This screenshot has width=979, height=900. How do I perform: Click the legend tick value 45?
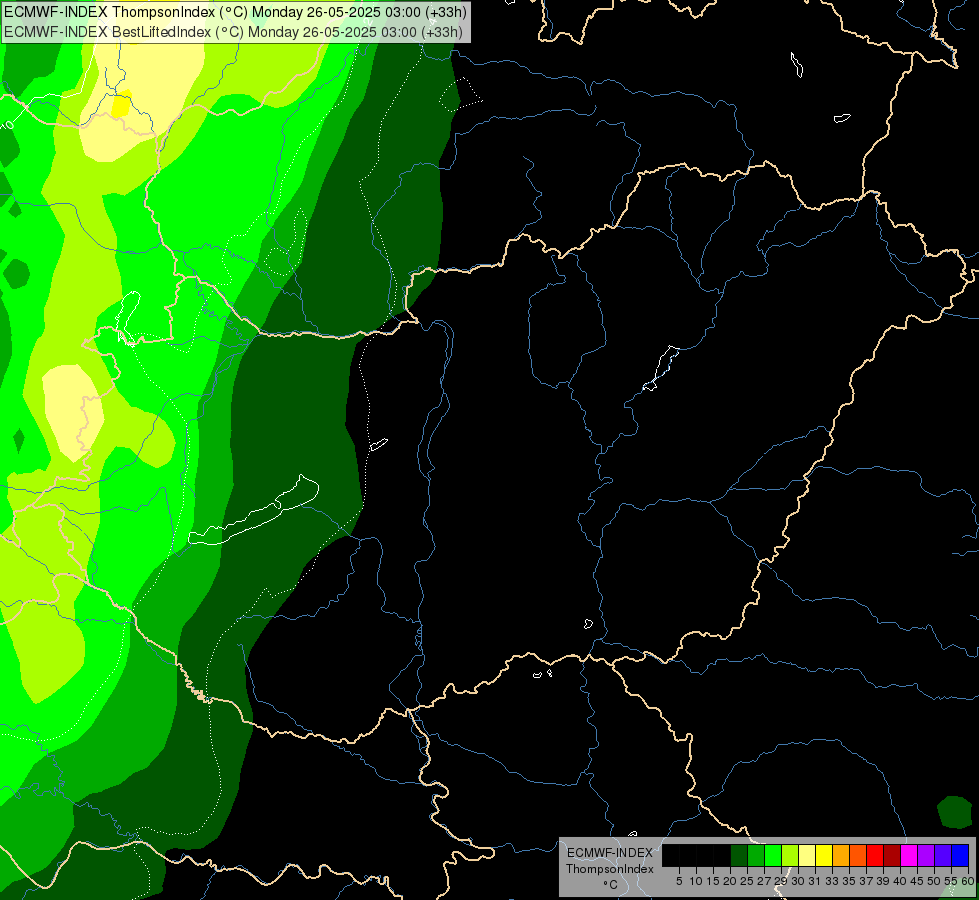click(x=917, y=881)
